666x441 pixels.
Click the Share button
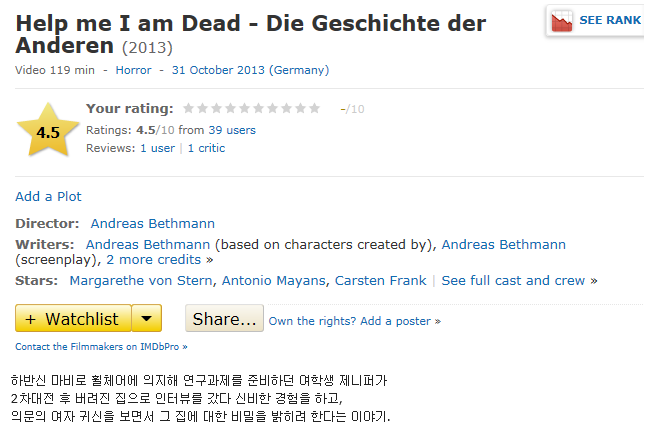[x=224, y=319]
